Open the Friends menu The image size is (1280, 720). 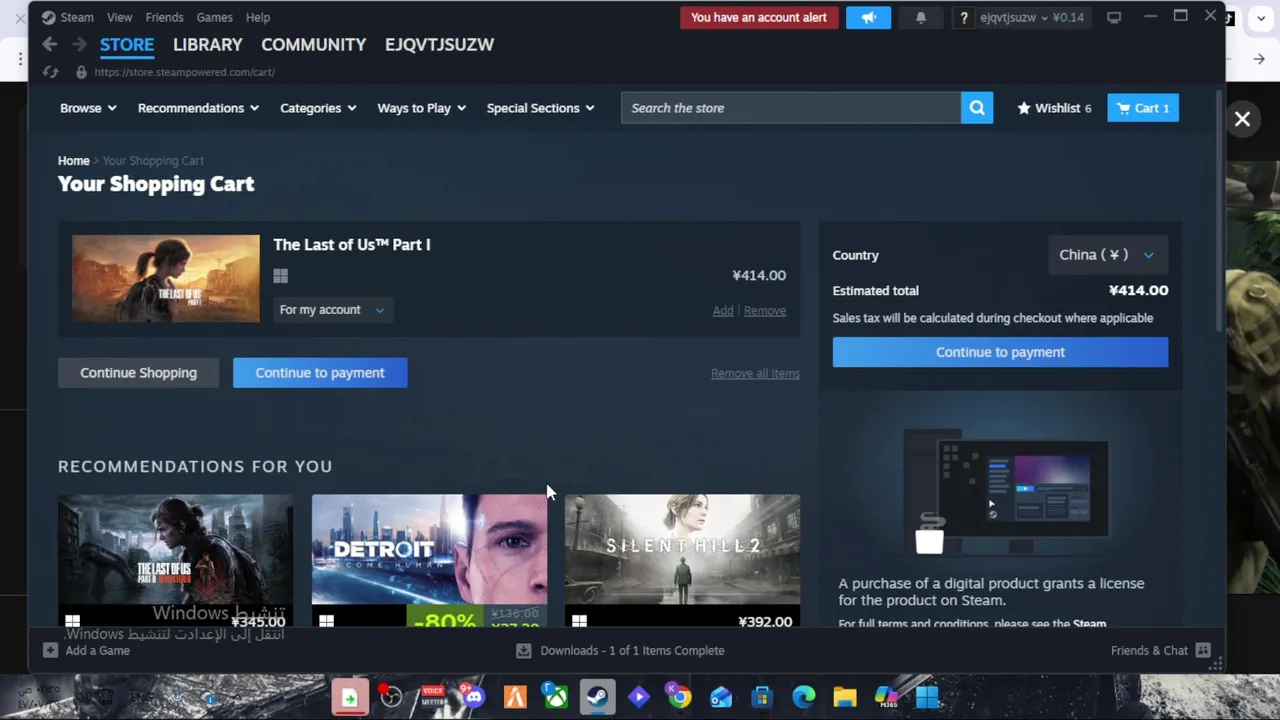pyautogui.click(x=164, y=17)
